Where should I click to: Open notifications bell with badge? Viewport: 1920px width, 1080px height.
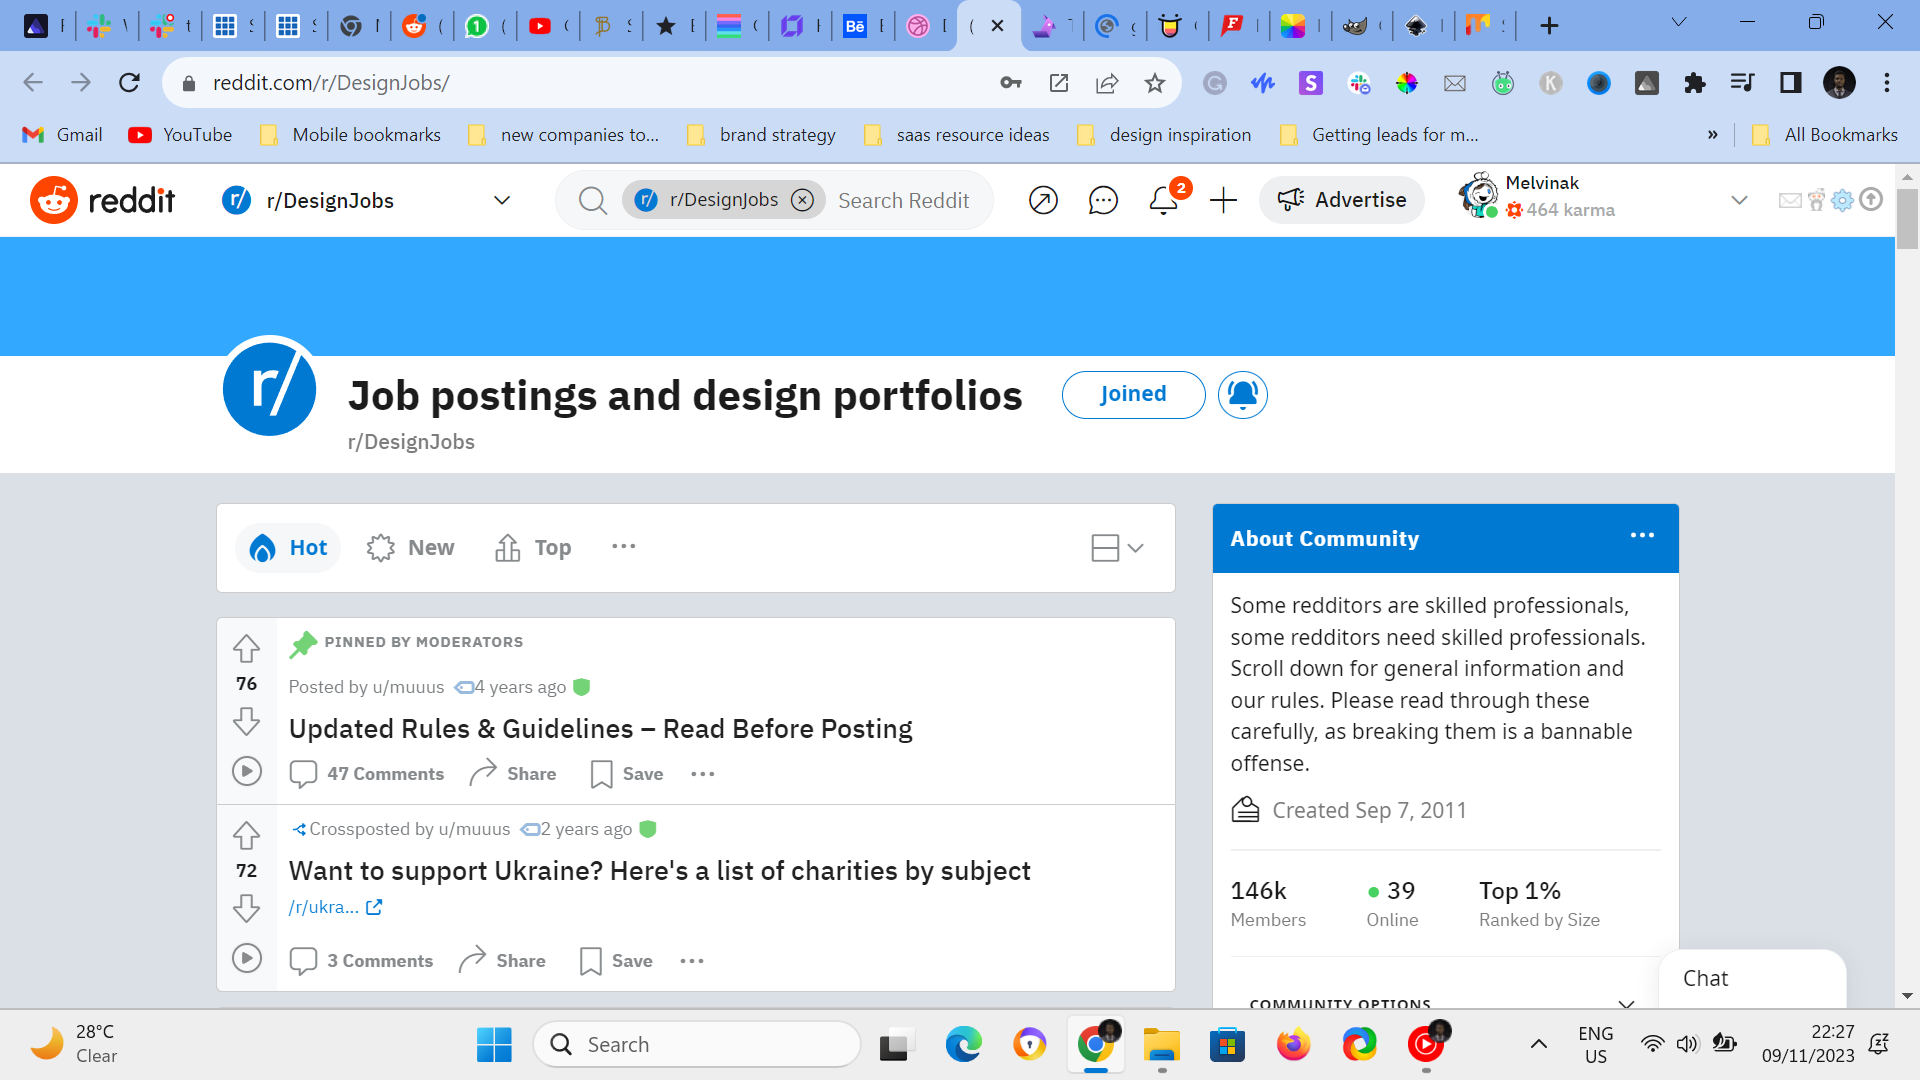(x=1163, y=200)
